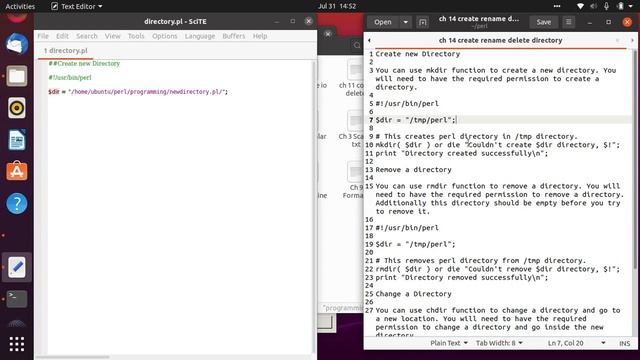Click Activities in the top bar
640x360 pixels.
20,6
